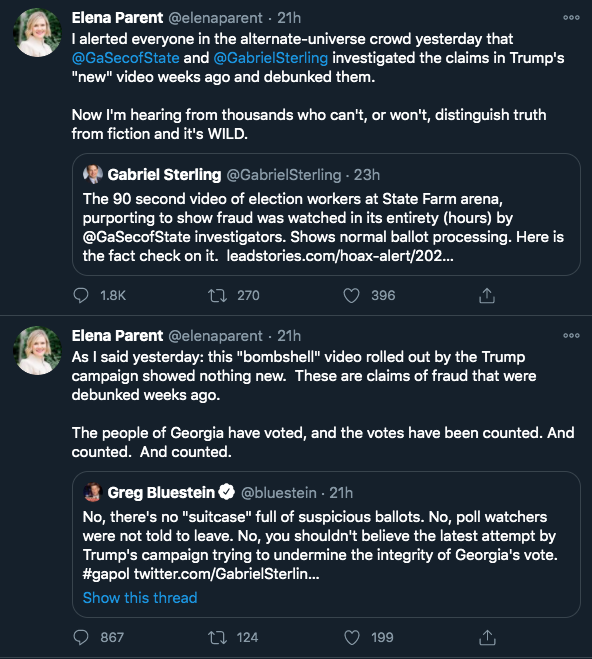Retweet the tweet with 124 retweets
The image size is (592, 659).
(x=218, y=638)
